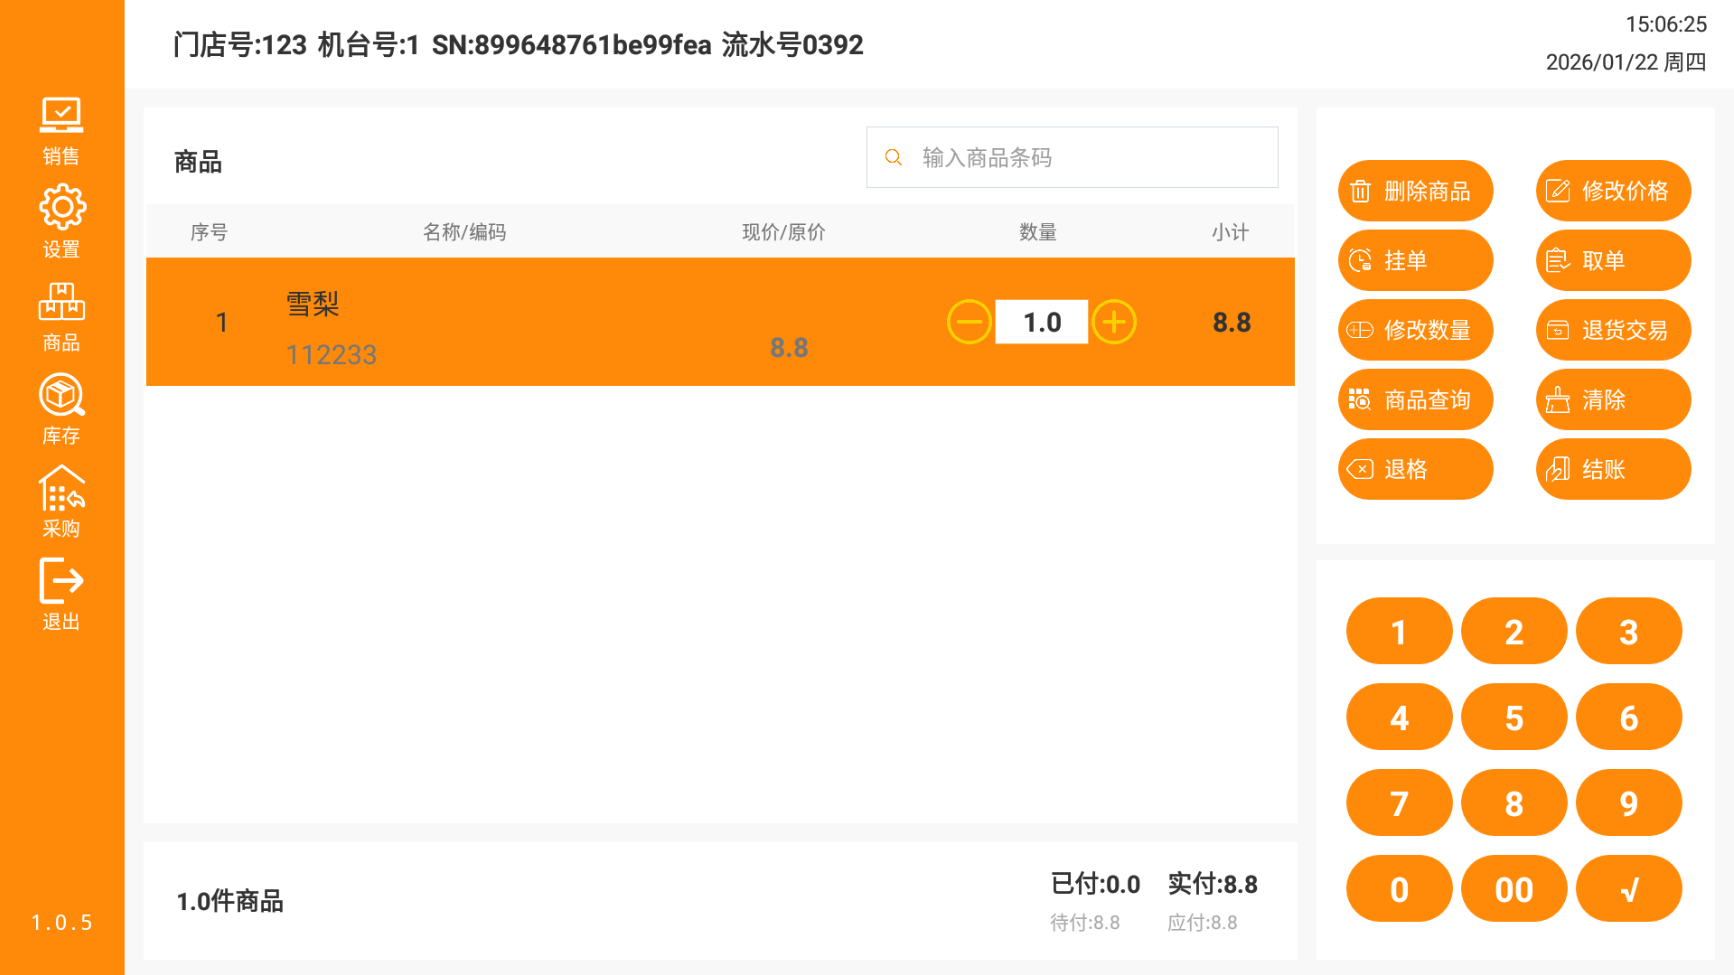Click 结账 to check out
Viewport: 1734px width, 975px height.
click(x=1612, y=469)
